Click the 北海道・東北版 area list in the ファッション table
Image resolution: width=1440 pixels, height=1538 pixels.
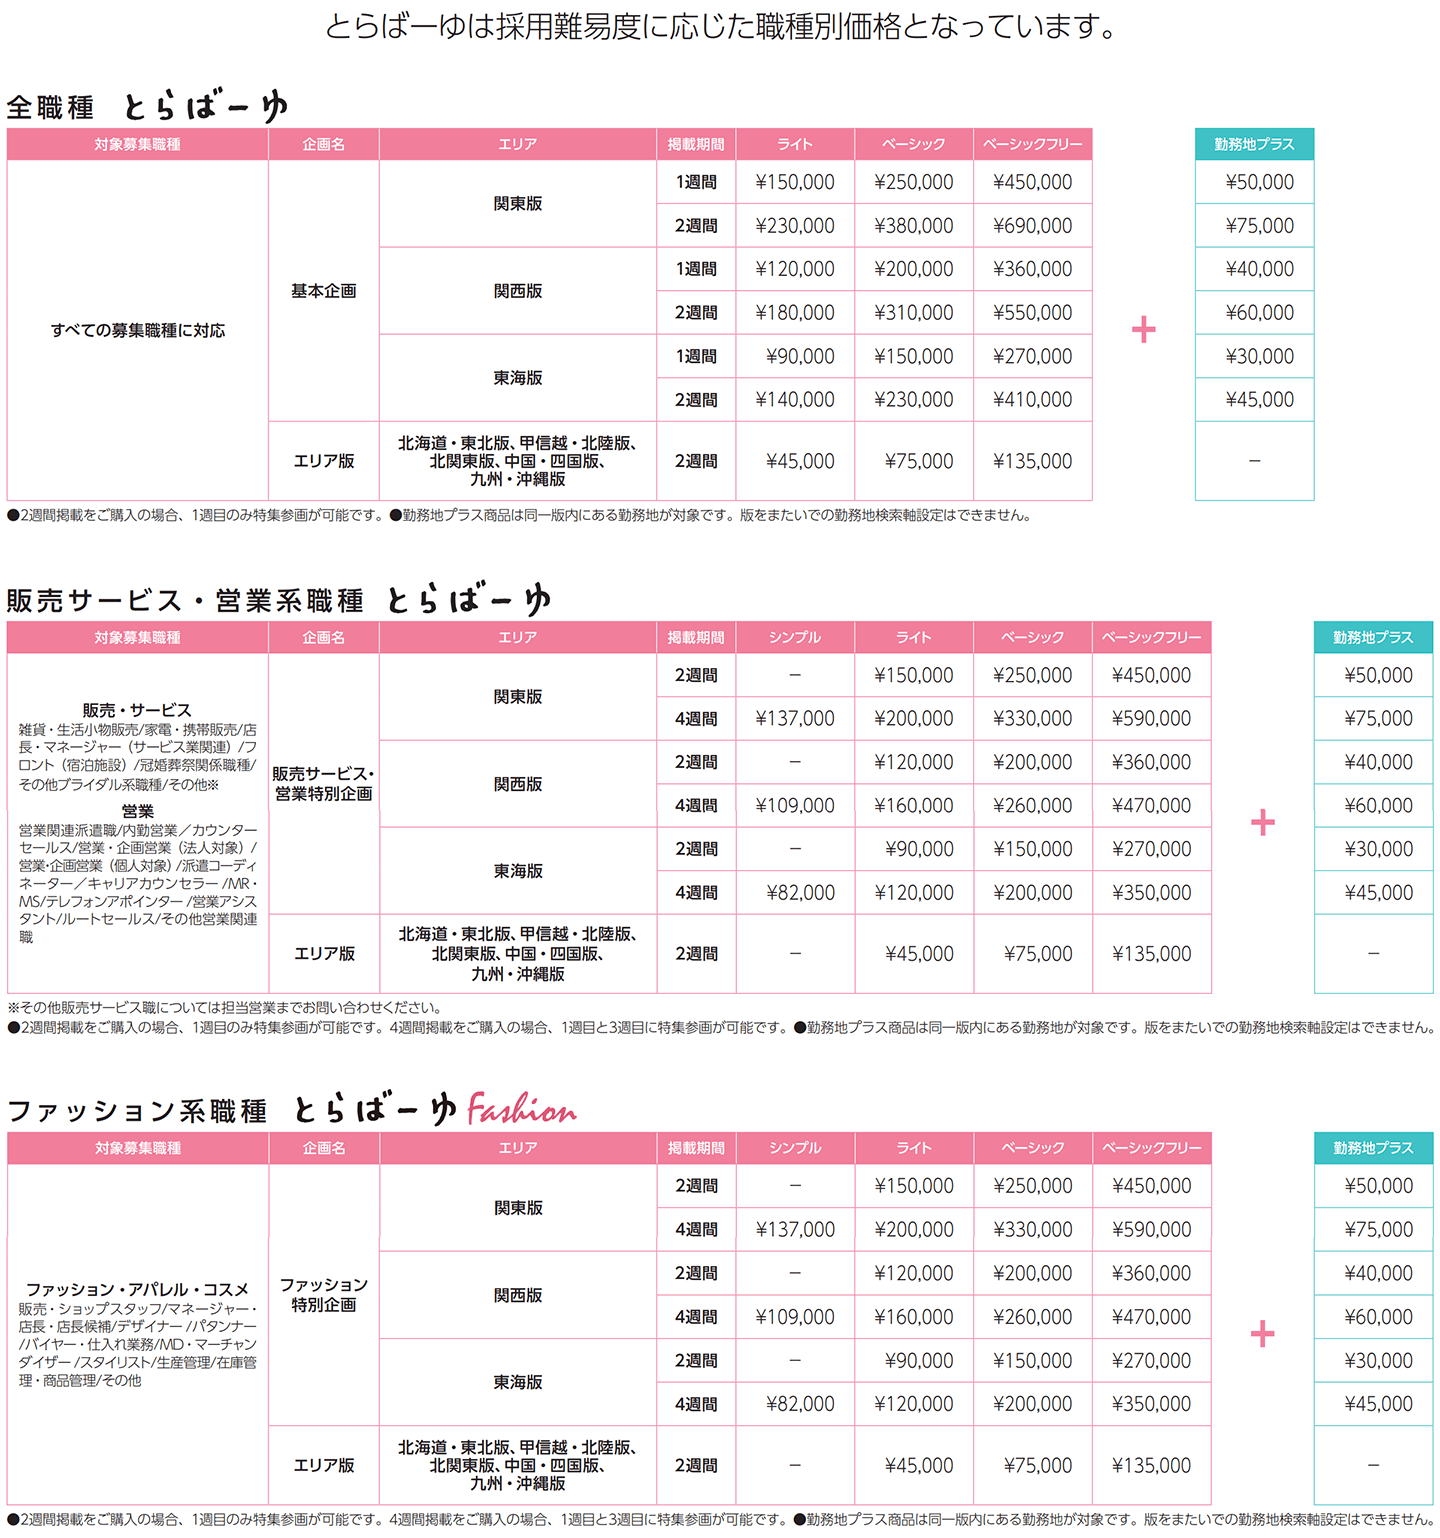pos(518,1465)
